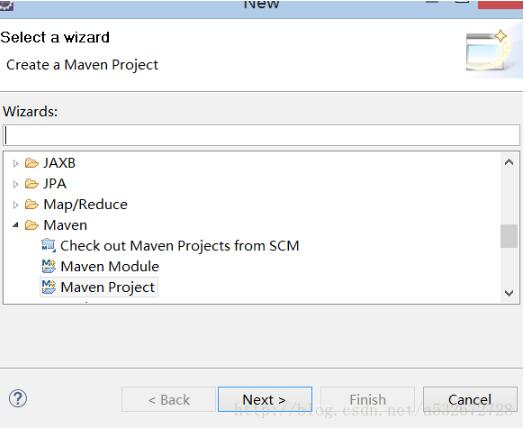Collapse the Maven tree node
This screenshot has width=524, height=431.
(x=15, y=225)
